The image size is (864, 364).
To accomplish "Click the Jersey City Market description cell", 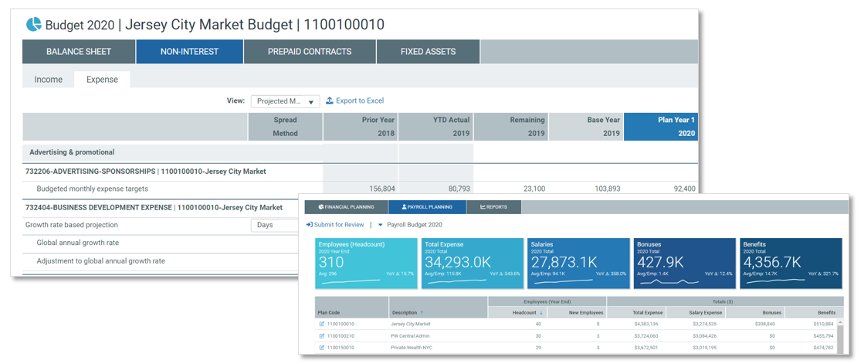I will tap(411, 324).
